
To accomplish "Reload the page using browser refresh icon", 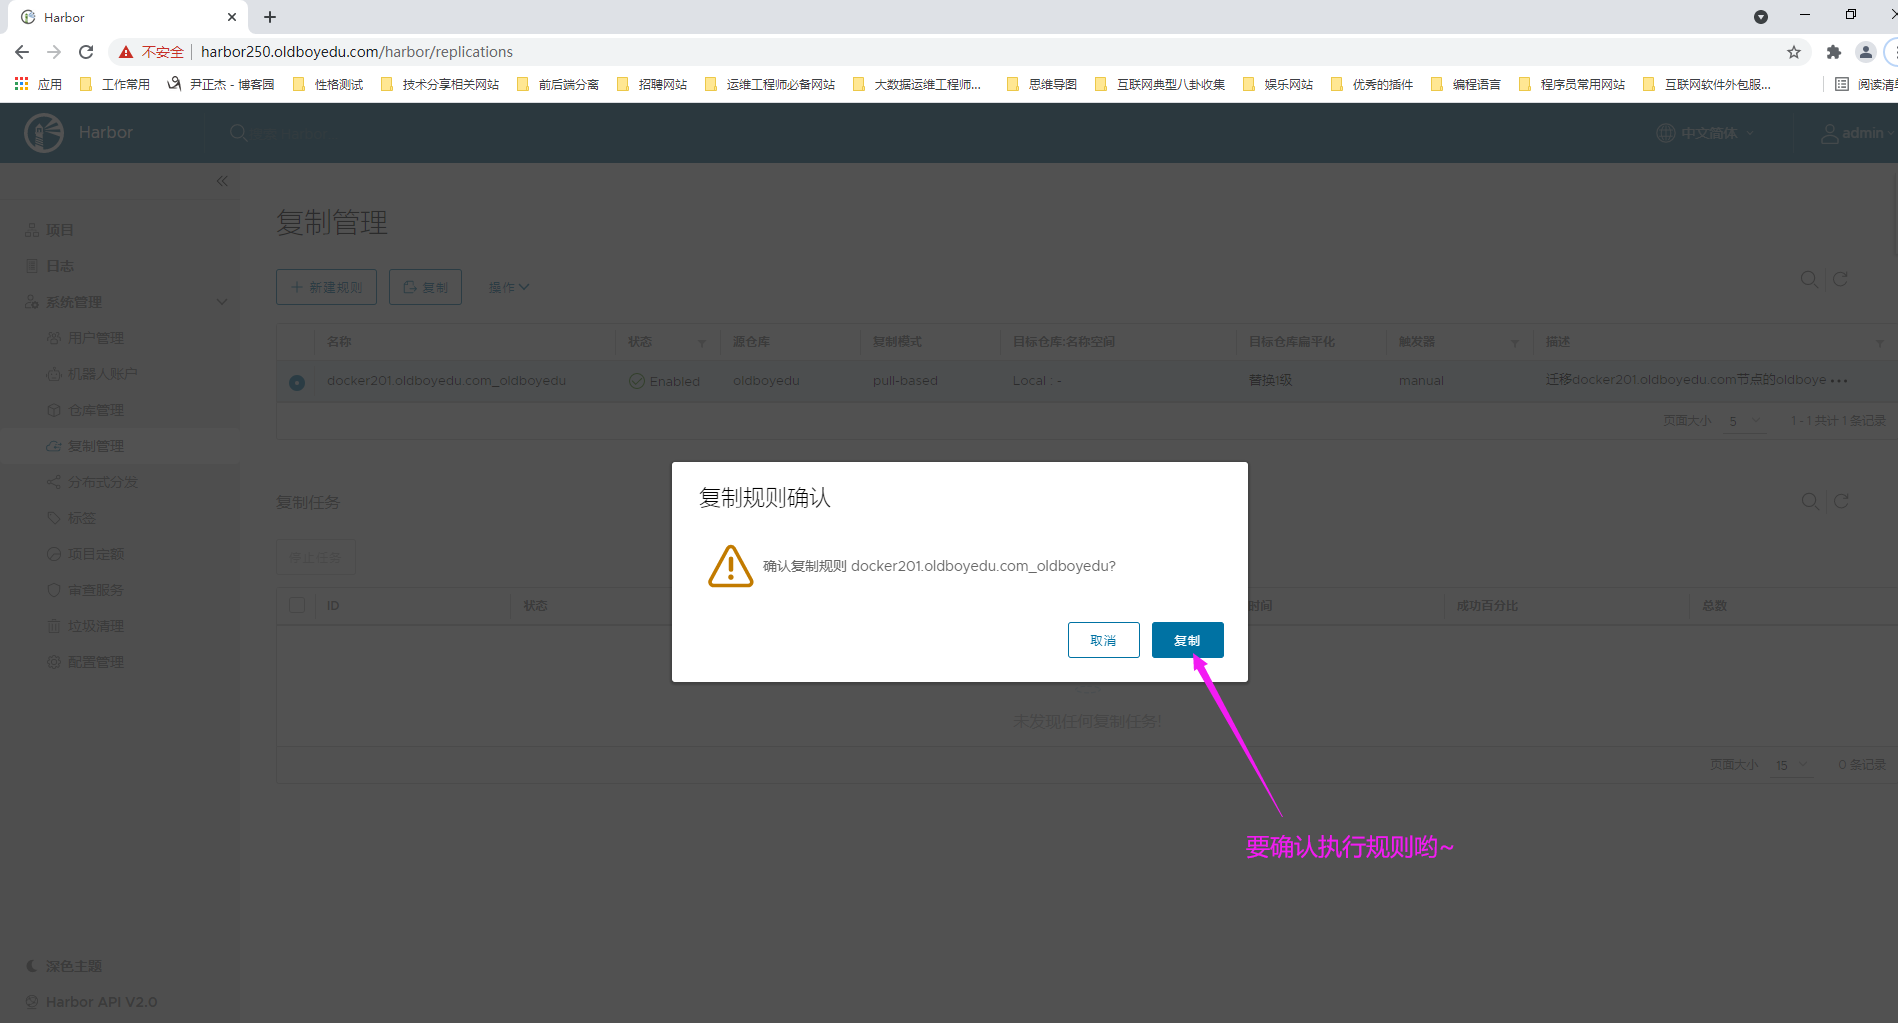I will point(86,52).
